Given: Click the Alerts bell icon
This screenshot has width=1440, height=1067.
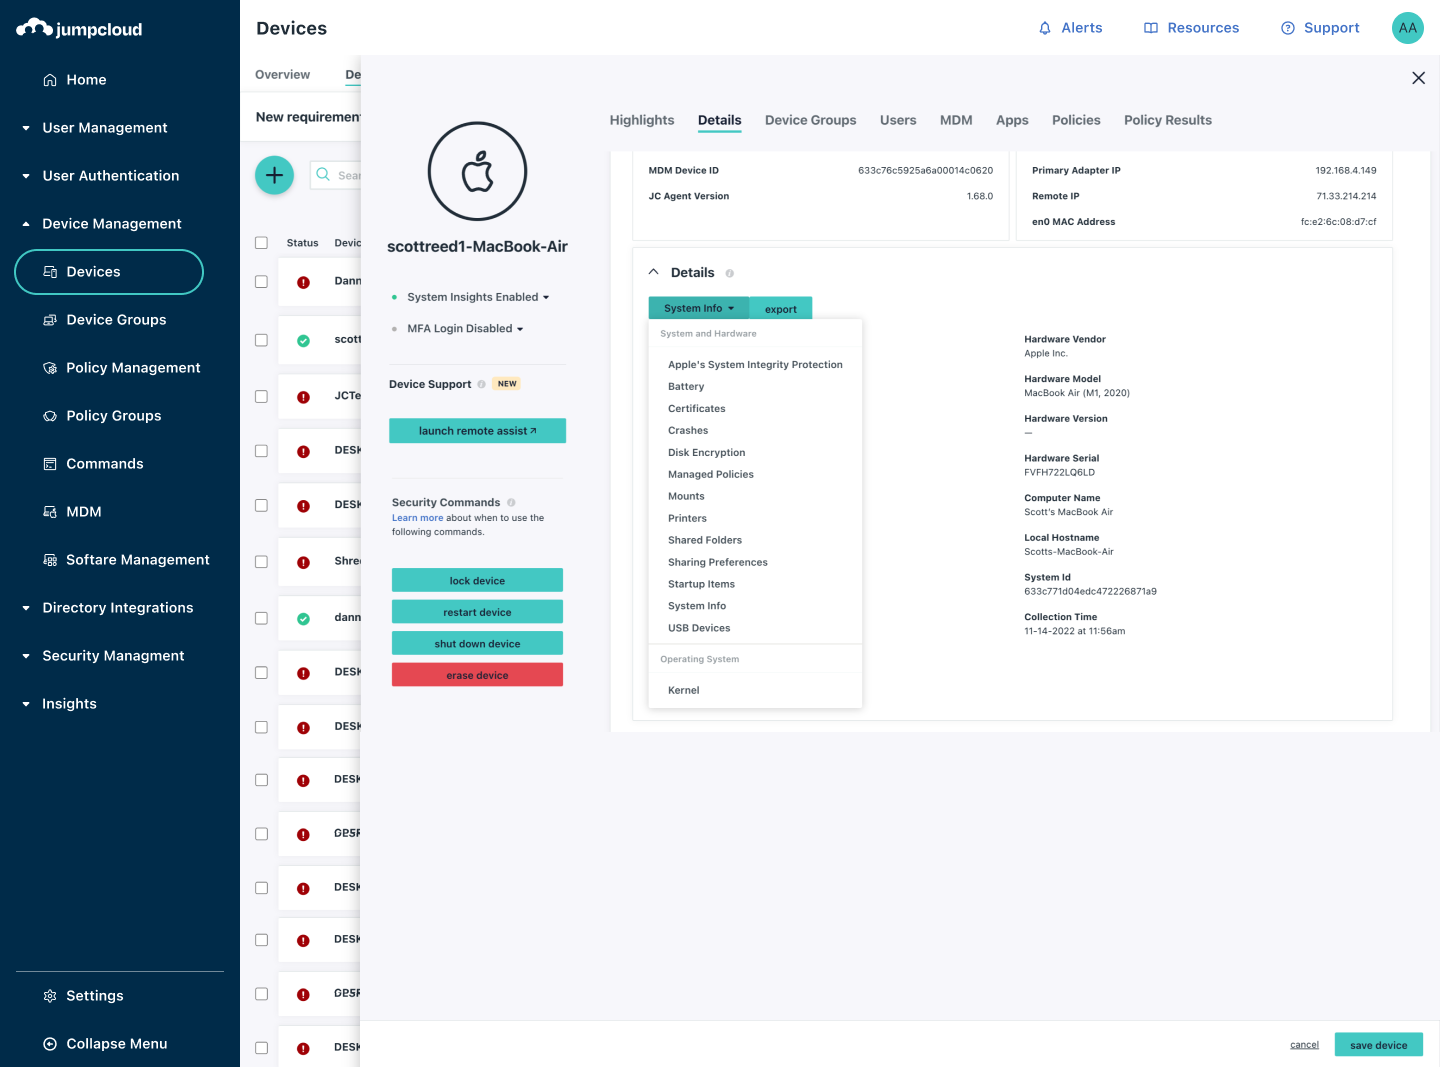Looking at the screenshot, I should (1045, 28).
